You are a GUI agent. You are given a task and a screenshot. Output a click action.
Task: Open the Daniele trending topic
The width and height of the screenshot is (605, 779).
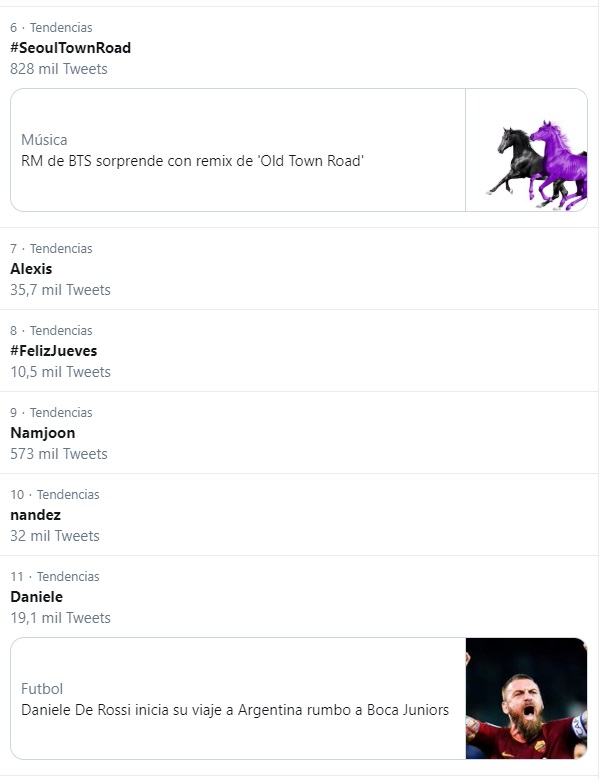click(x=36, y=597)
